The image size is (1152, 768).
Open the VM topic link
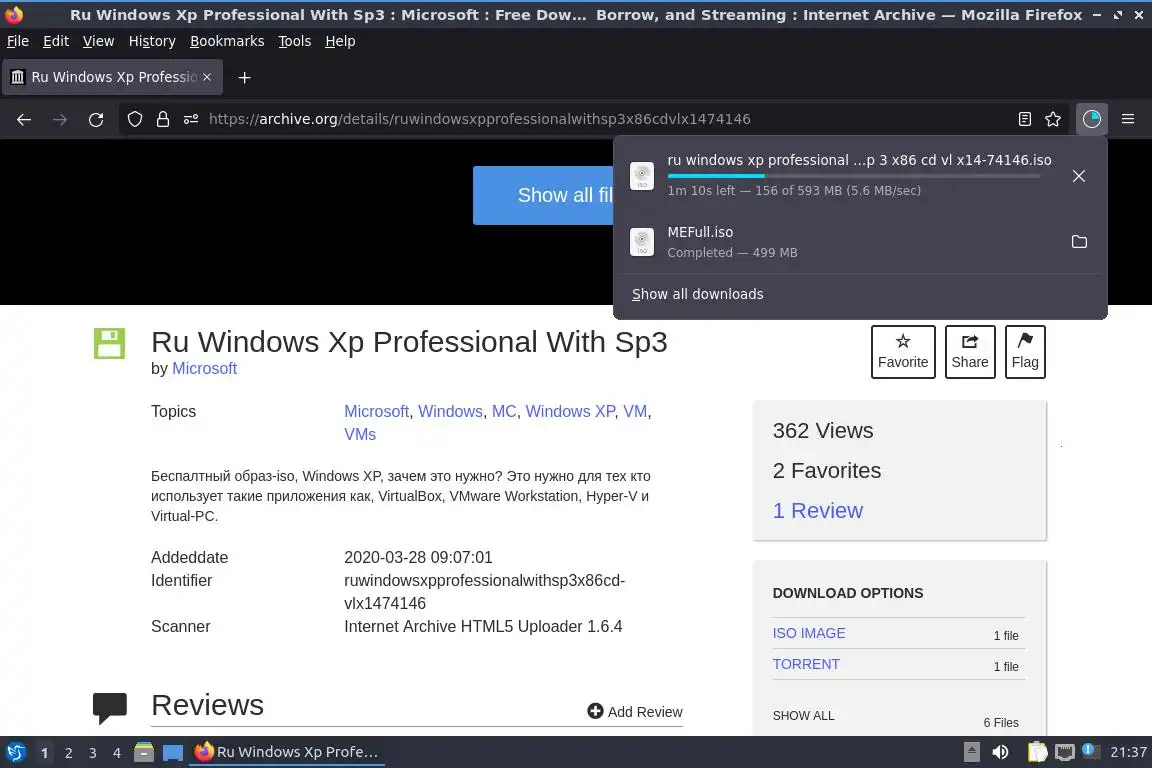point(635,412)
